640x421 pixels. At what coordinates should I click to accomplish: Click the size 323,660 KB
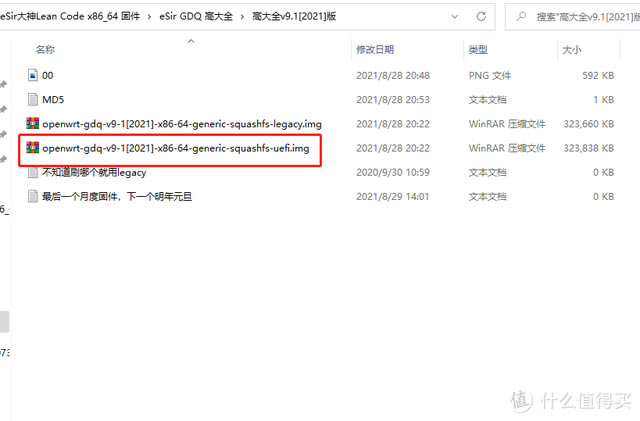pos(589,124)
